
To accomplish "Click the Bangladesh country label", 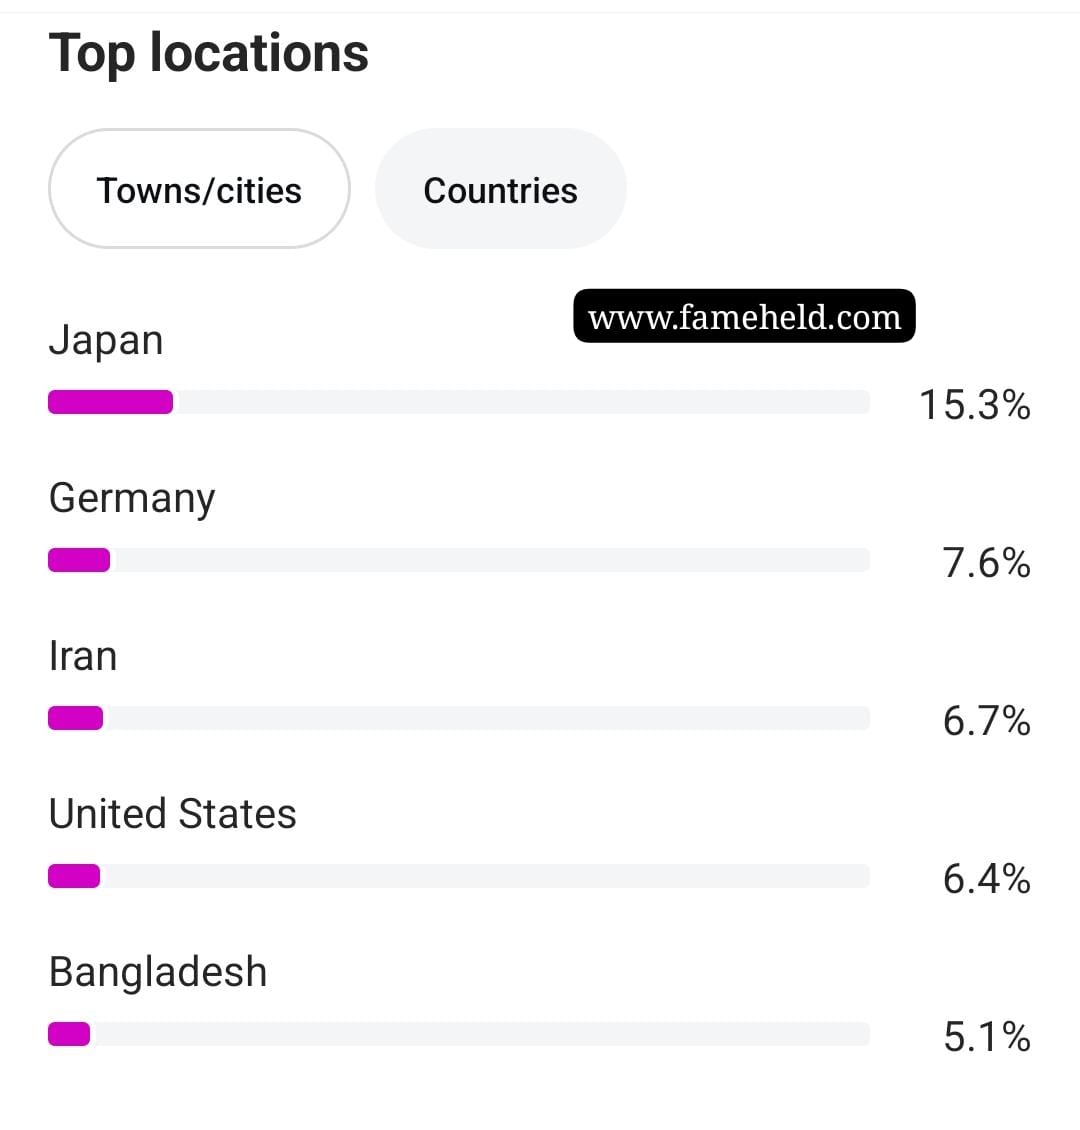I will 158,972.
